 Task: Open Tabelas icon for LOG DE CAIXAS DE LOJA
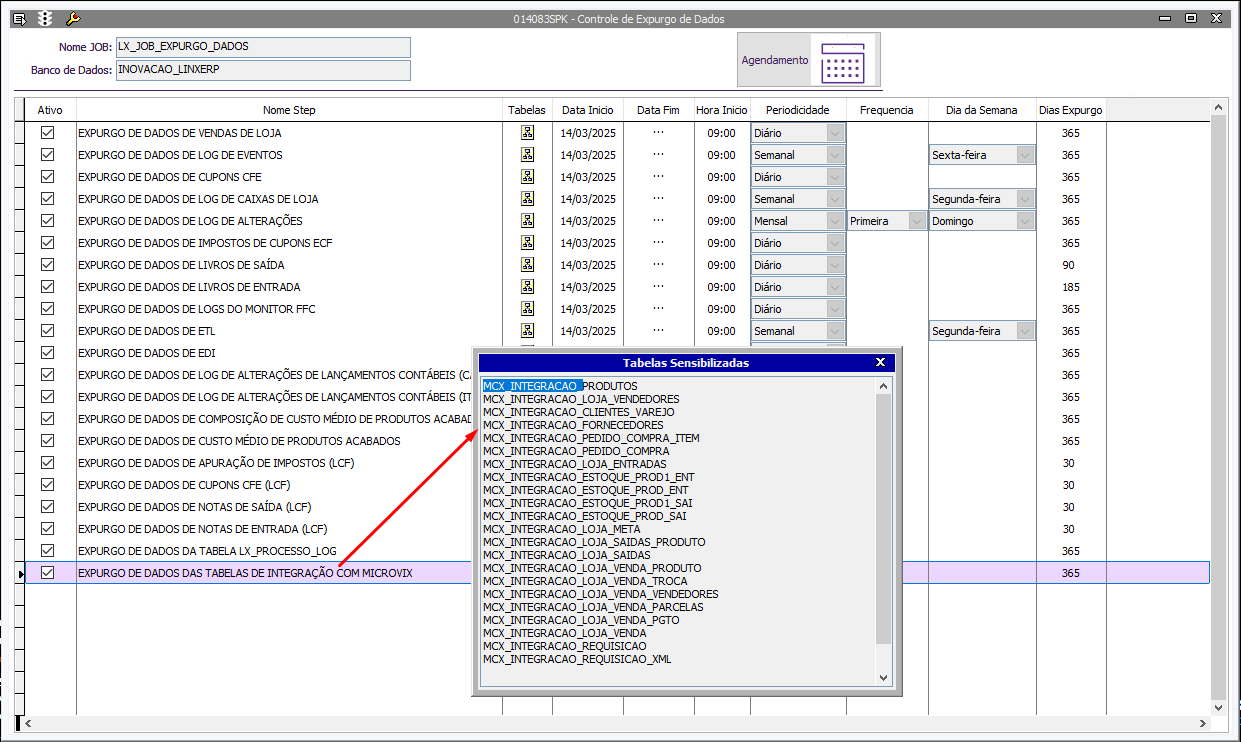tap(527, 199)
